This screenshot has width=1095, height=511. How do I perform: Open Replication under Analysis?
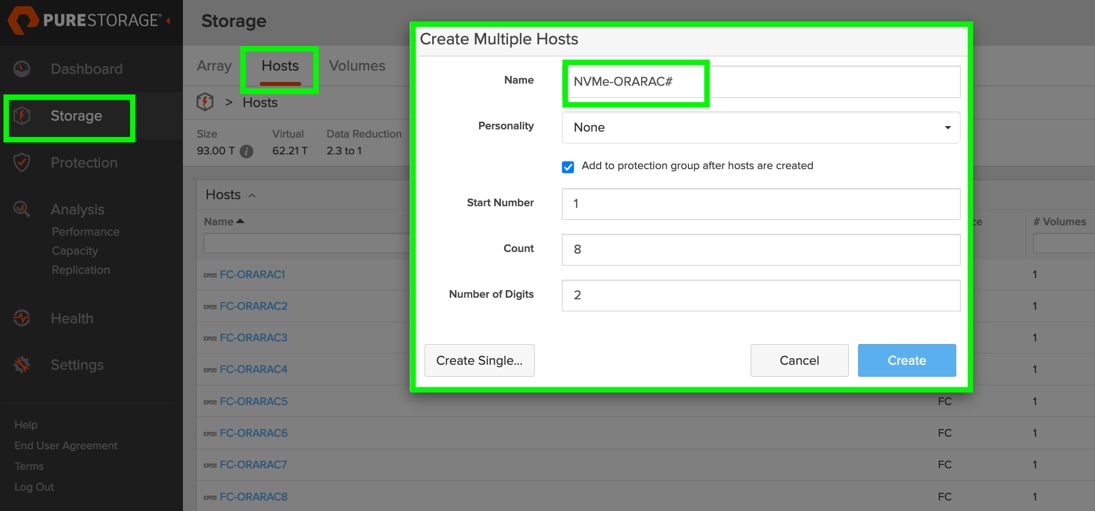click(x=81, y=270)
